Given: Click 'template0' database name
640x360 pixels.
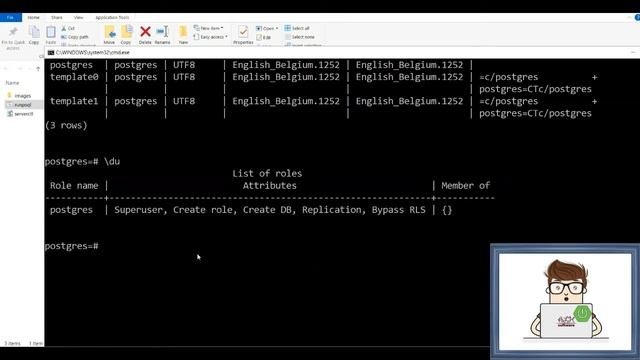Looking at the screenshot, I should click(x=74, y=77).
